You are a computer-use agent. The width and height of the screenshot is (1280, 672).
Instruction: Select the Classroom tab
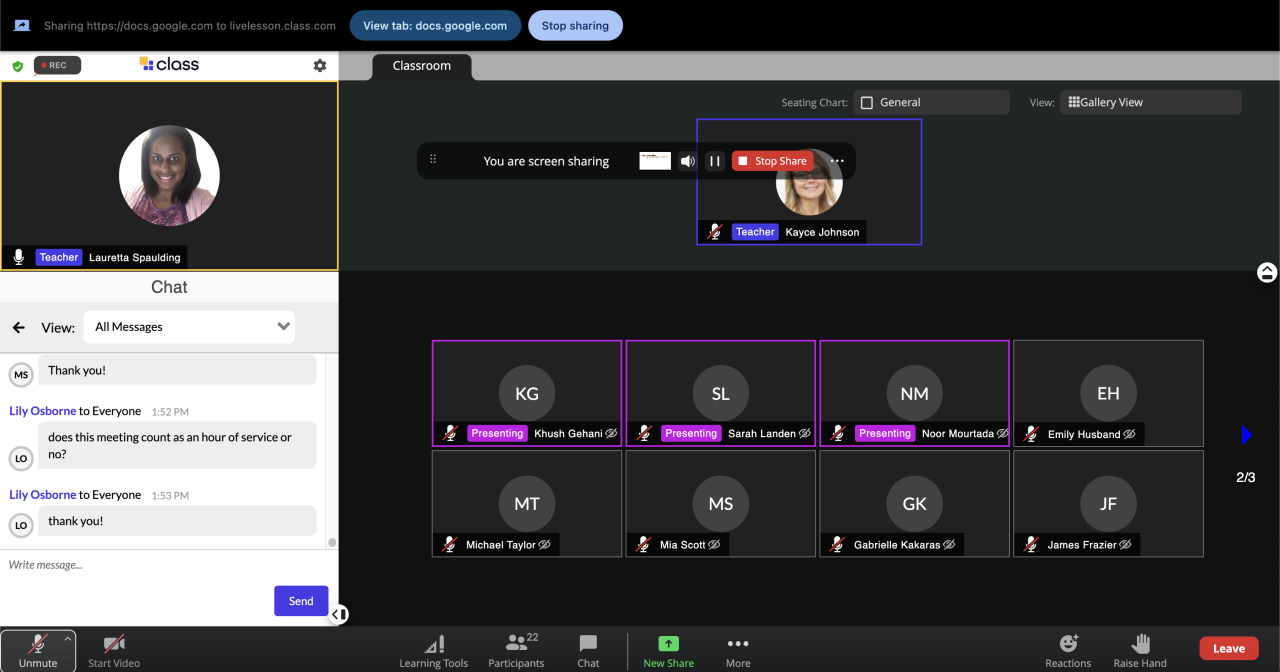coord(421,66)
